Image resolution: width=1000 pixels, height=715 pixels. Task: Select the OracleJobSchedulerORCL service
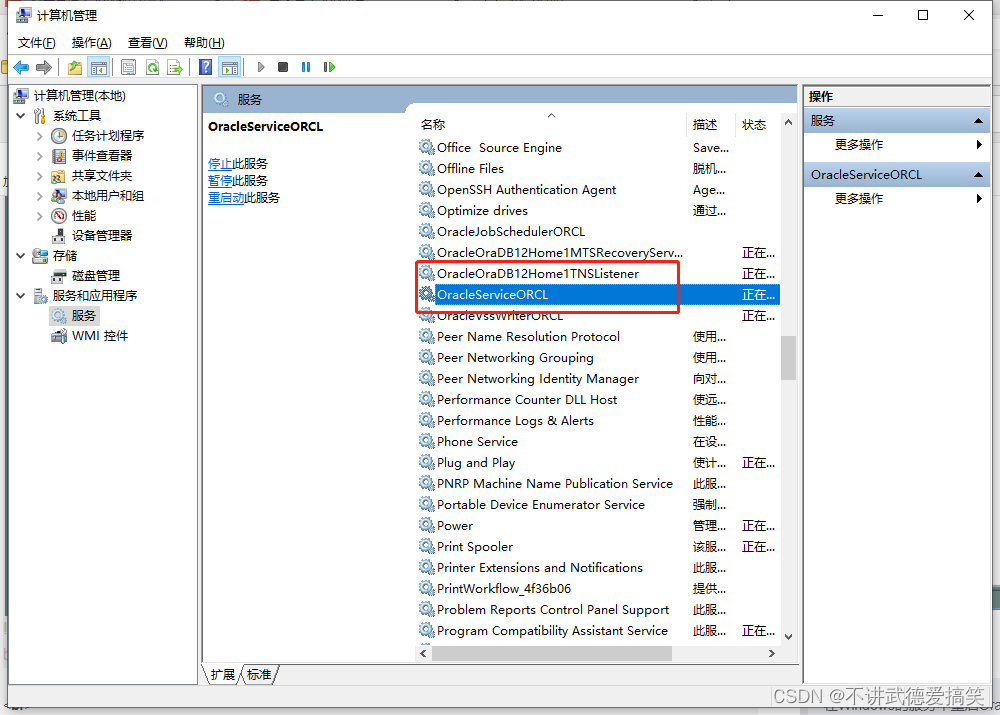pos(511,232)
